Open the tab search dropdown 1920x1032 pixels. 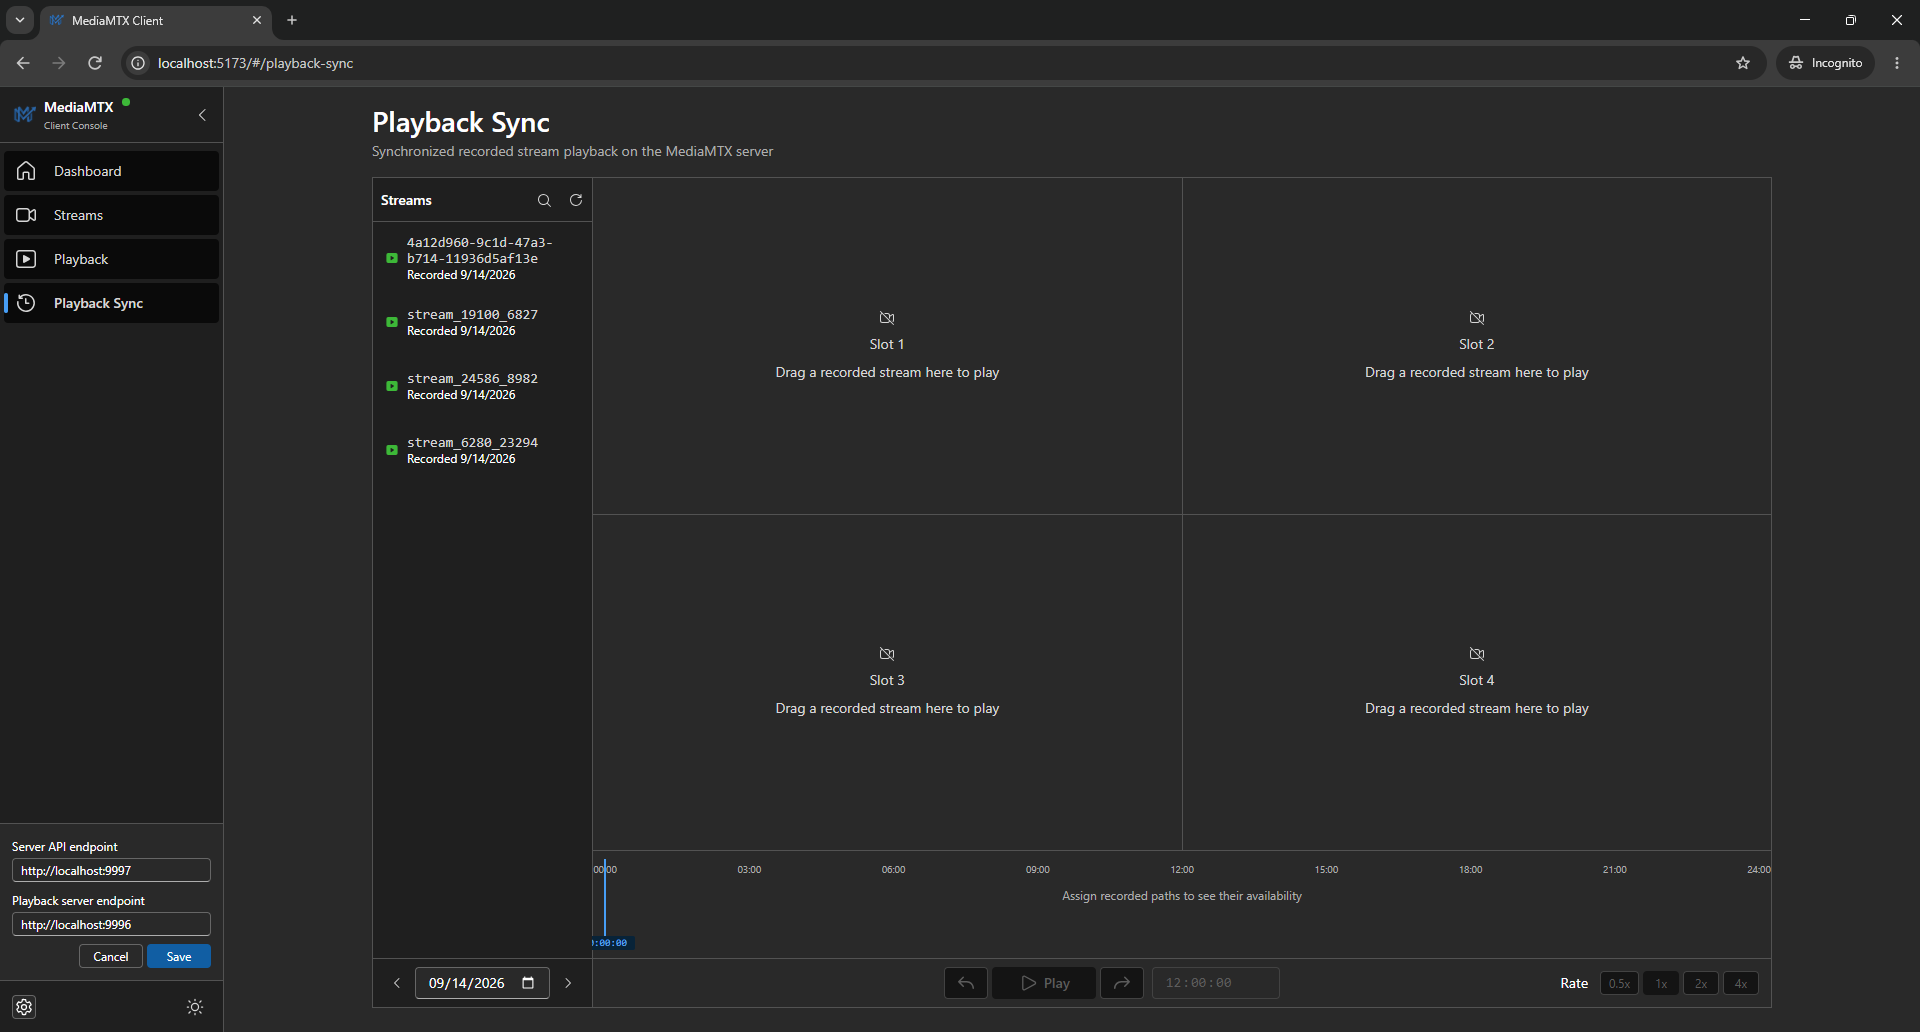coord(20,20)
